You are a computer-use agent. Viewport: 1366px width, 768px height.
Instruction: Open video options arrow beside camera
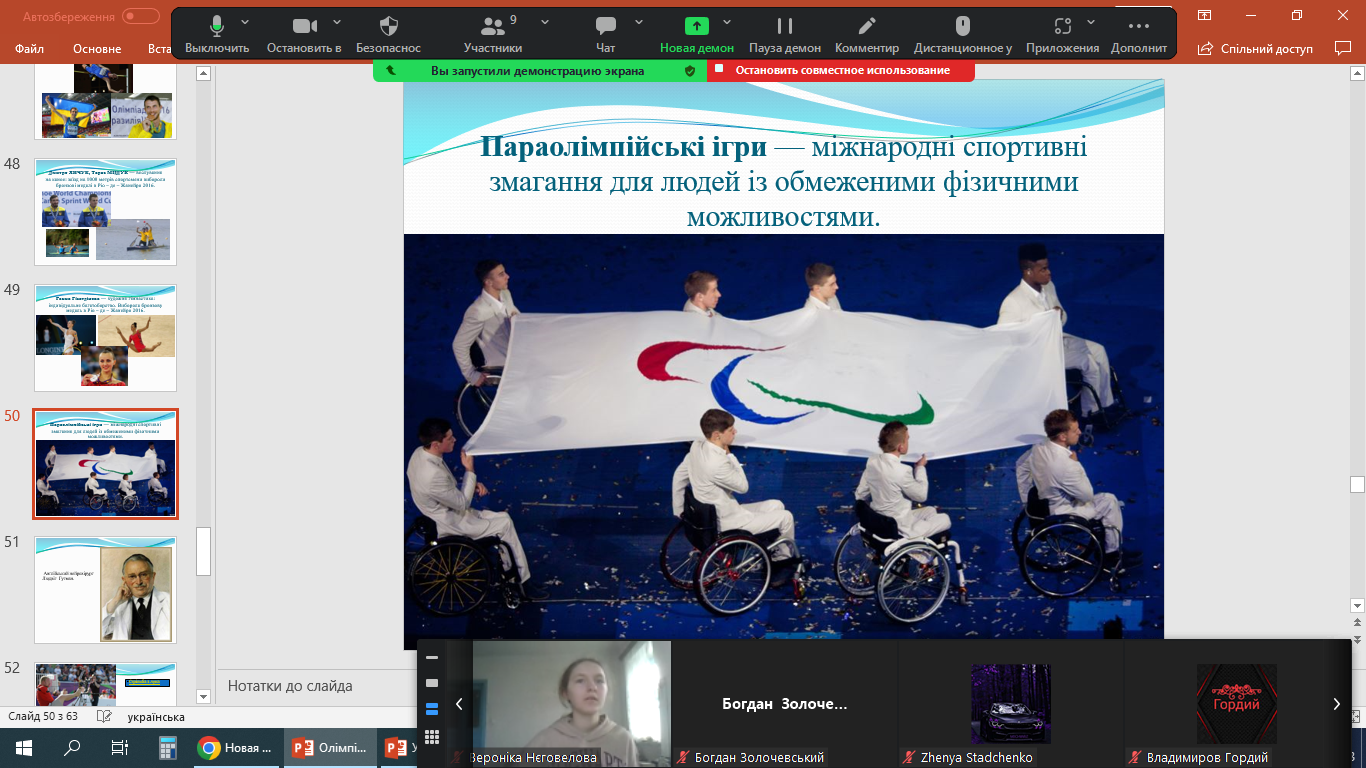pyautogui.click(x=336, y=22)
